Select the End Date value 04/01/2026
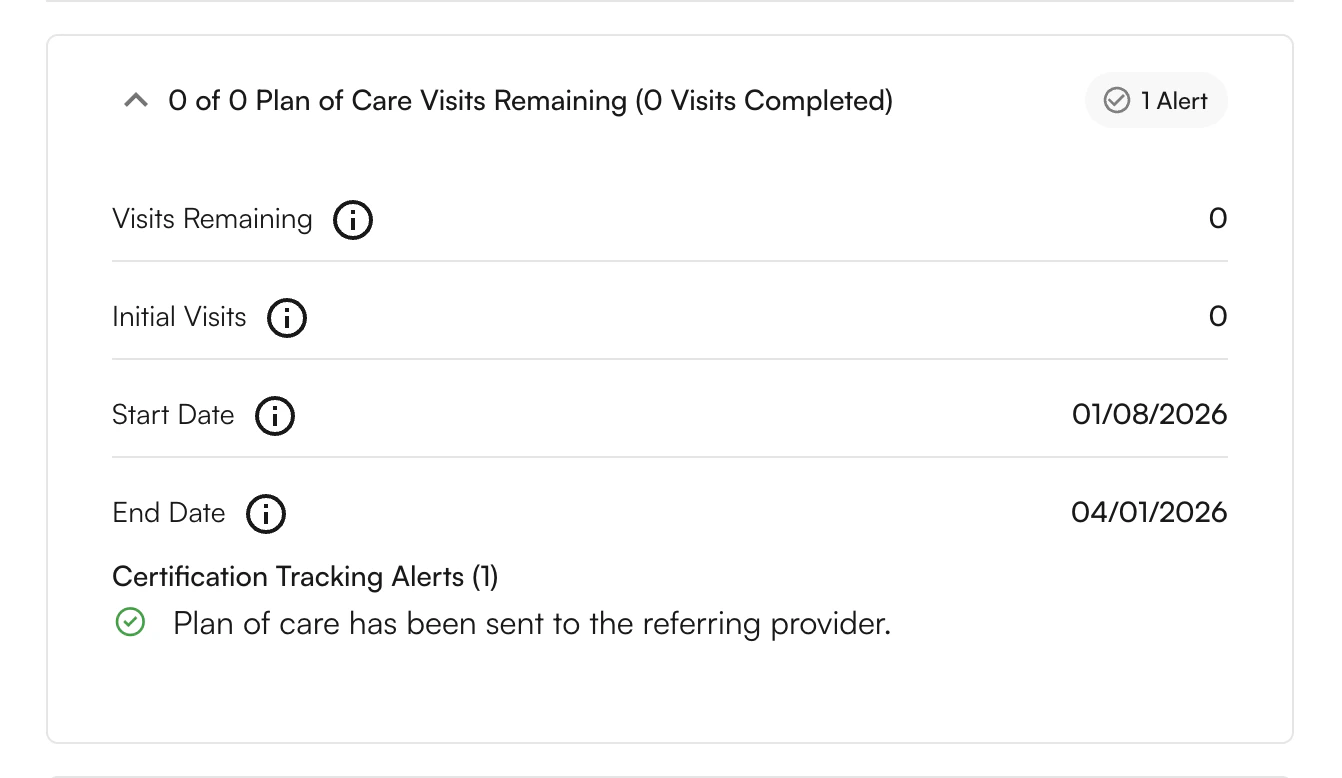This screenshot has height=778, width=1342. (1152, 512)
